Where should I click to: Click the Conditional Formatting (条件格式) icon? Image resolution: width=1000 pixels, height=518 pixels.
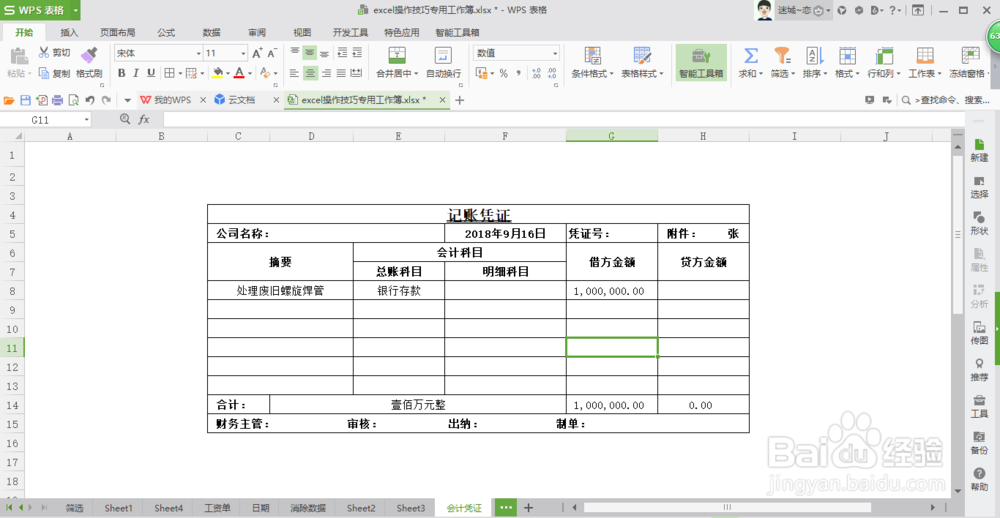click(592, 55)
